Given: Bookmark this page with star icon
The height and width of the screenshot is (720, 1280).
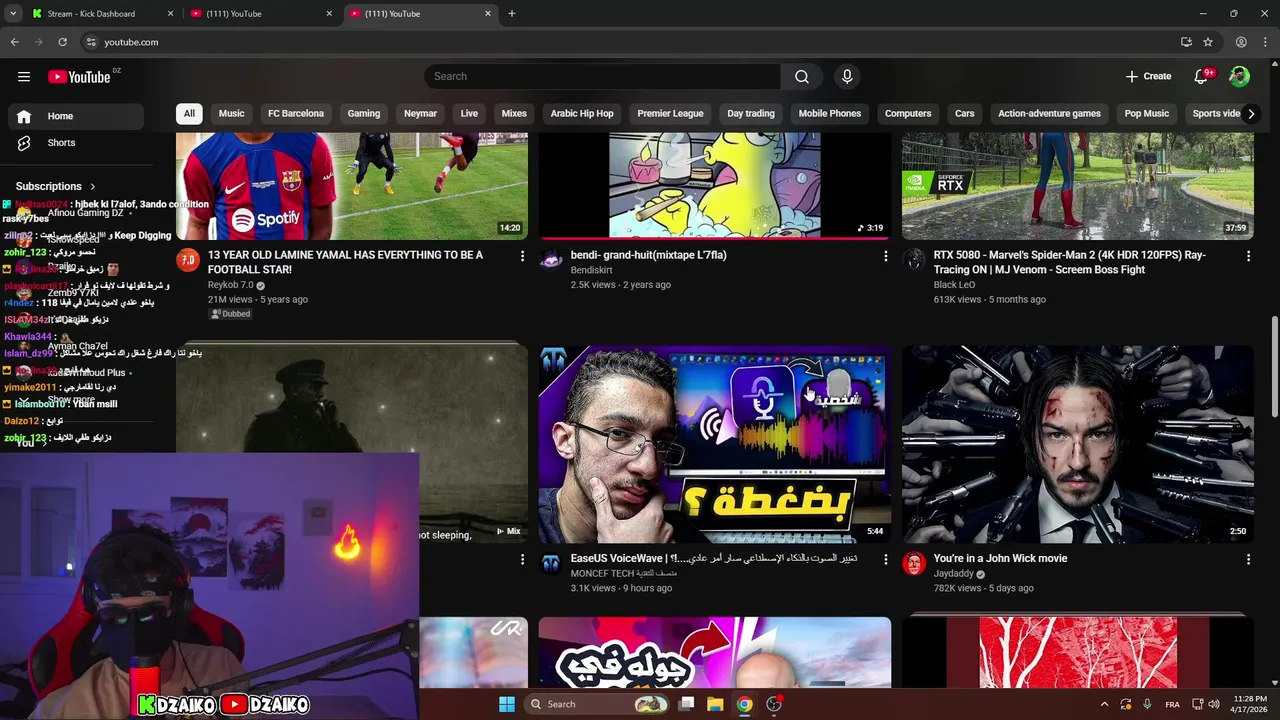Looking at the screenshot, I should tap(1208, 42).
